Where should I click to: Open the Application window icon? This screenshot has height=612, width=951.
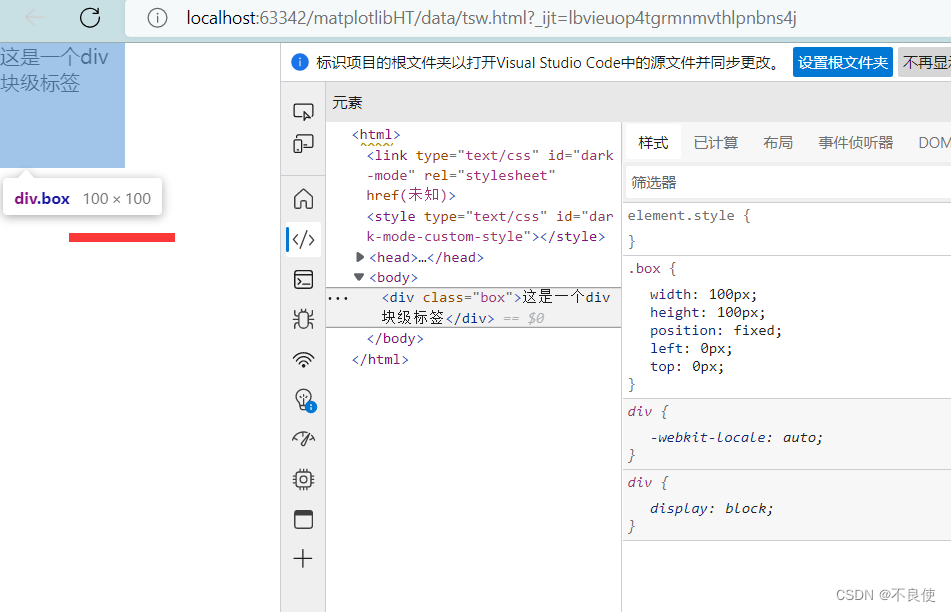point(303,520)
